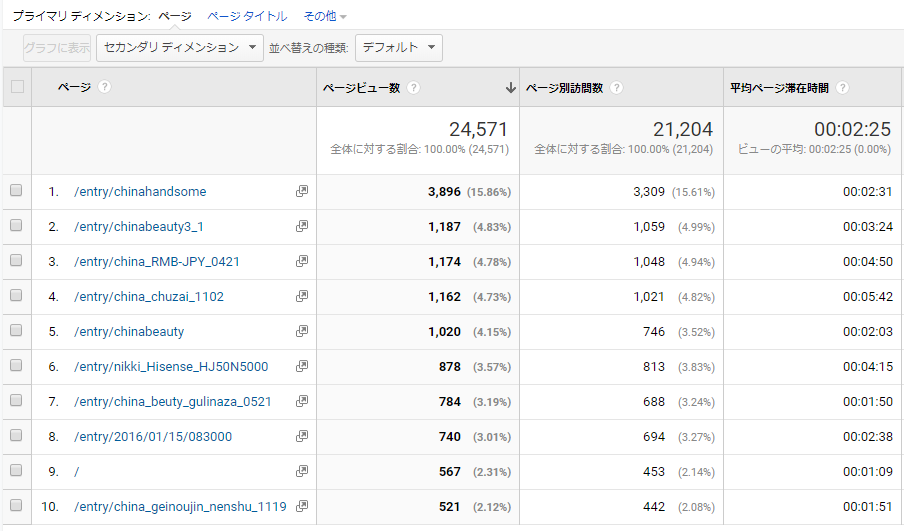The height and width of the screenshot is (531, 904).
Task: Open the /entry/china_RMB-JPY_0421 link
Action: click(x=157, y=262)
